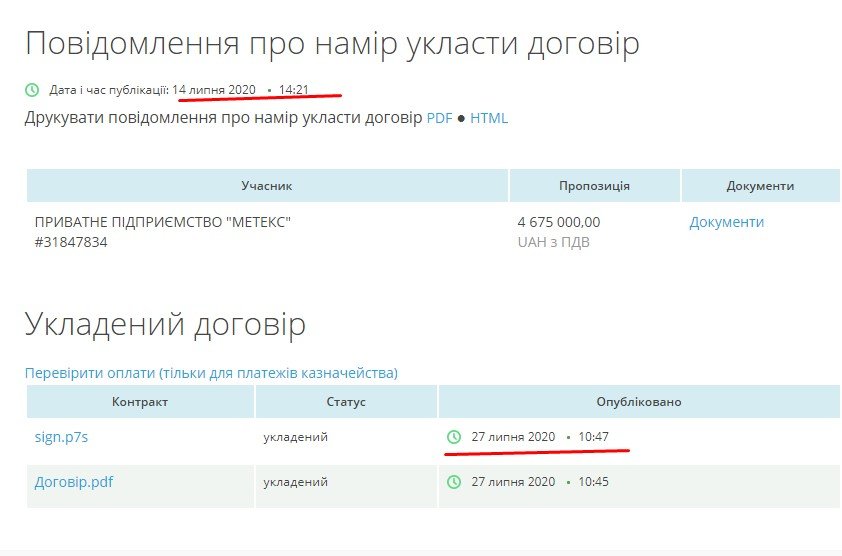The width and height of the screenshot is (842, 556).
Task: Click the Перевірити оплати treasury payments link
Action: click(211, 373)
